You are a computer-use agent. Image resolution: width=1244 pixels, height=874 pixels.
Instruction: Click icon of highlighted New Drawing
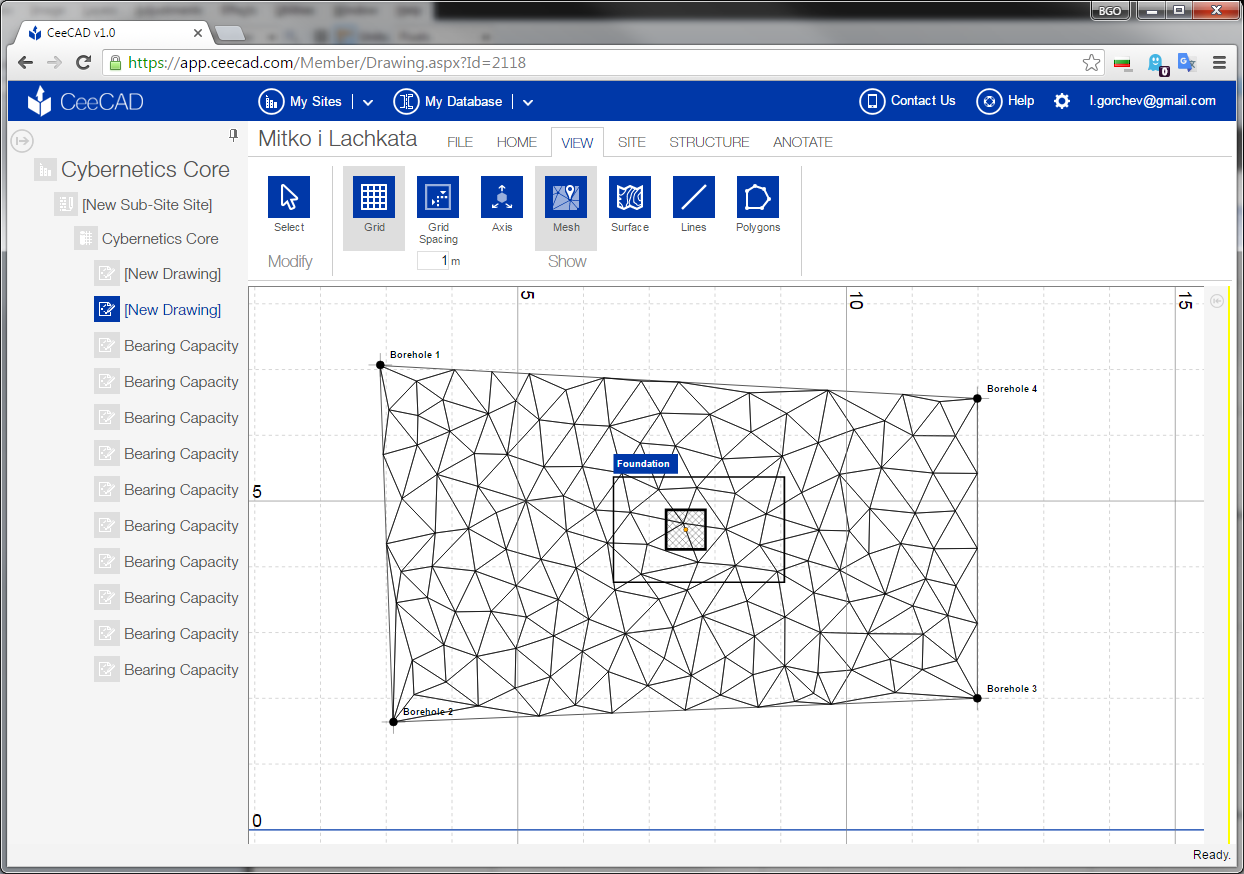point(107,309)
